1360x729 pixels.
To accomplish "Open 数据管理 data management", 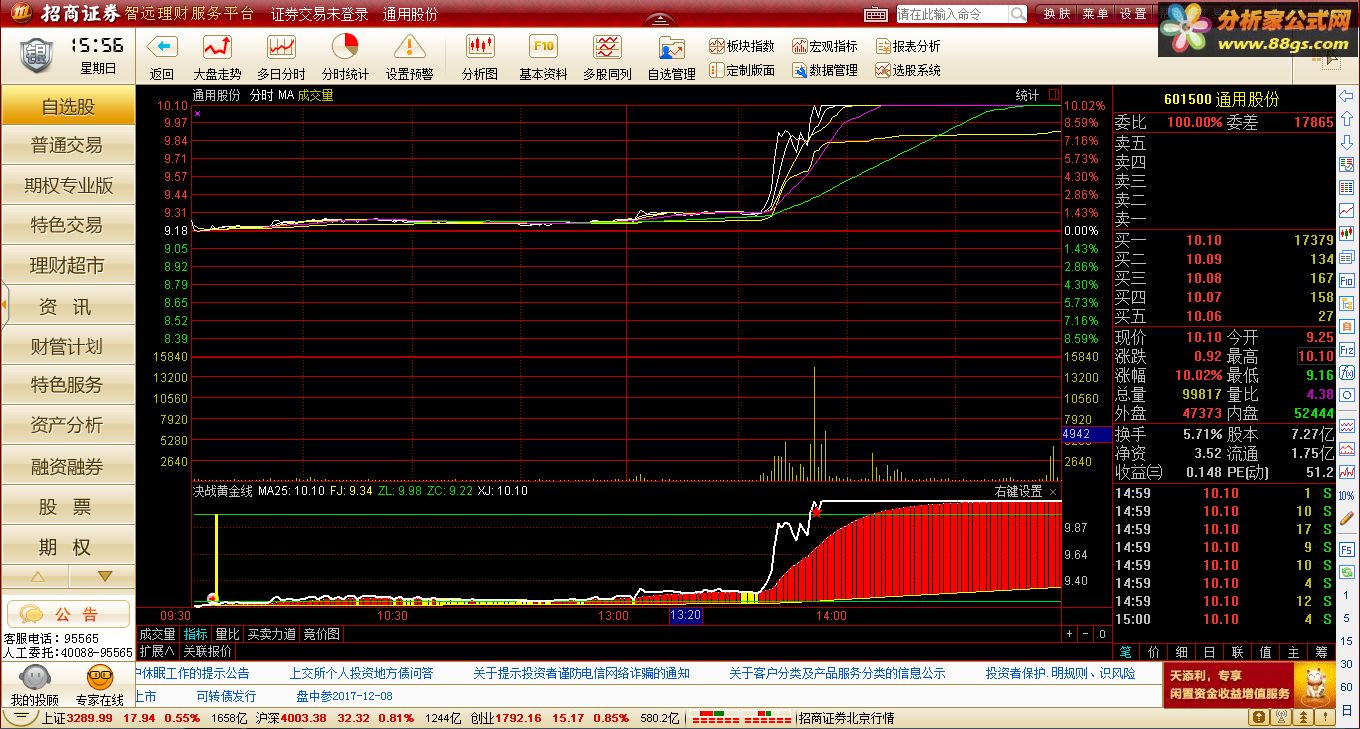I will click(825, 70).
